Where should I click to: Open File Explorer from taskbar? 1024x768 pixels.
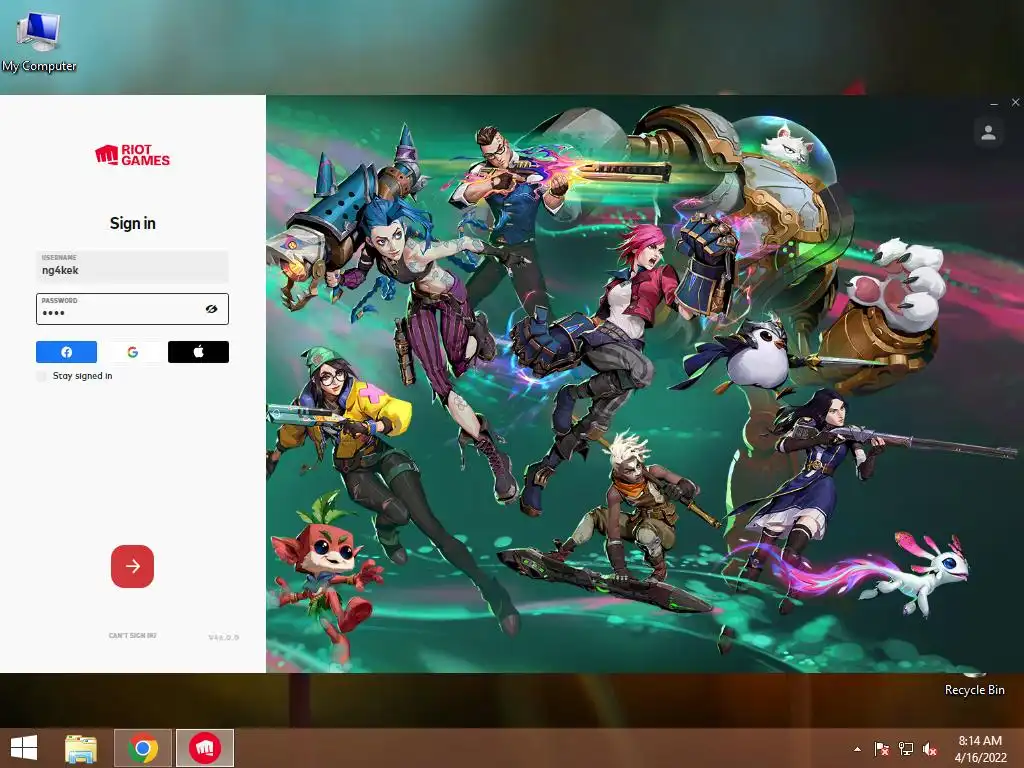pyautogui.click(x=81, y=748)
